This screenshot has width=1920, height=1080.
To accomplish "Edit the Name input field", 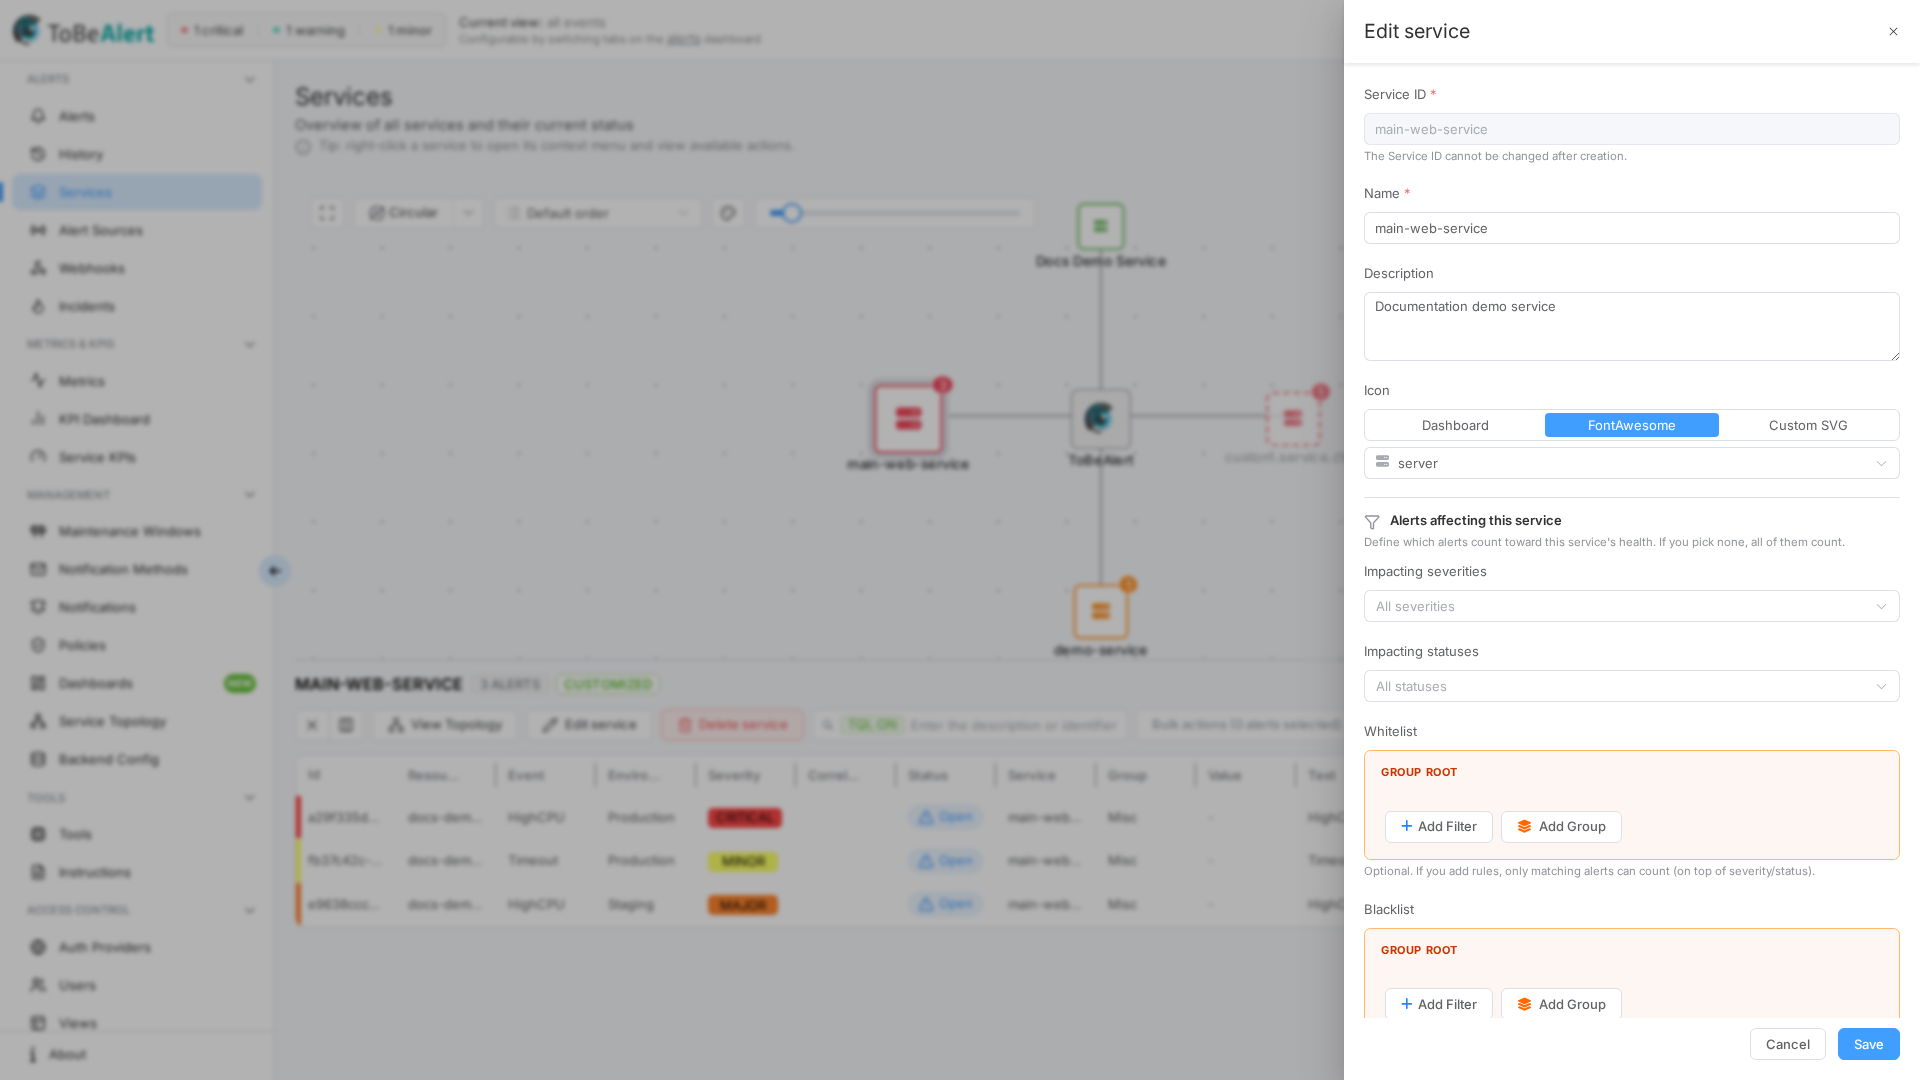I will coord(1631,228).
